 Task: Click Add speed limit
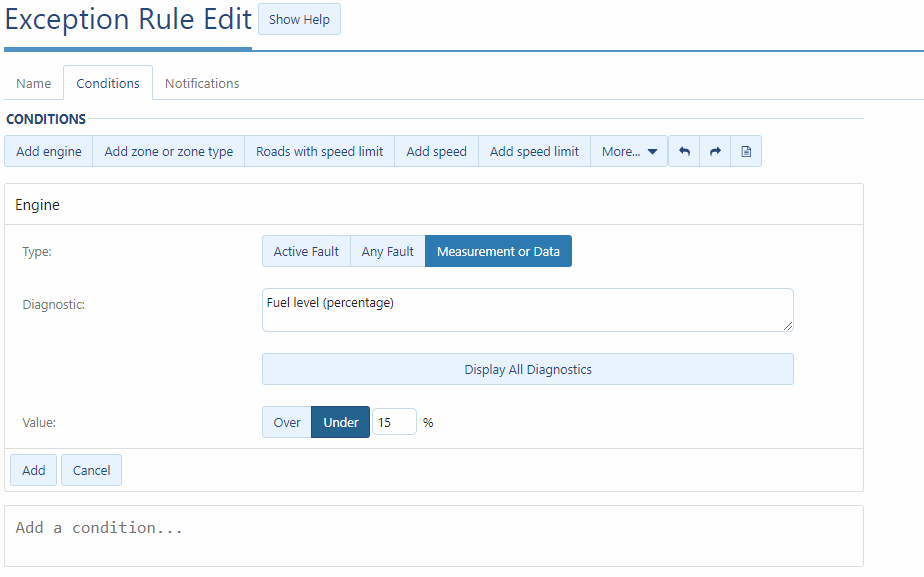(534, 151)
